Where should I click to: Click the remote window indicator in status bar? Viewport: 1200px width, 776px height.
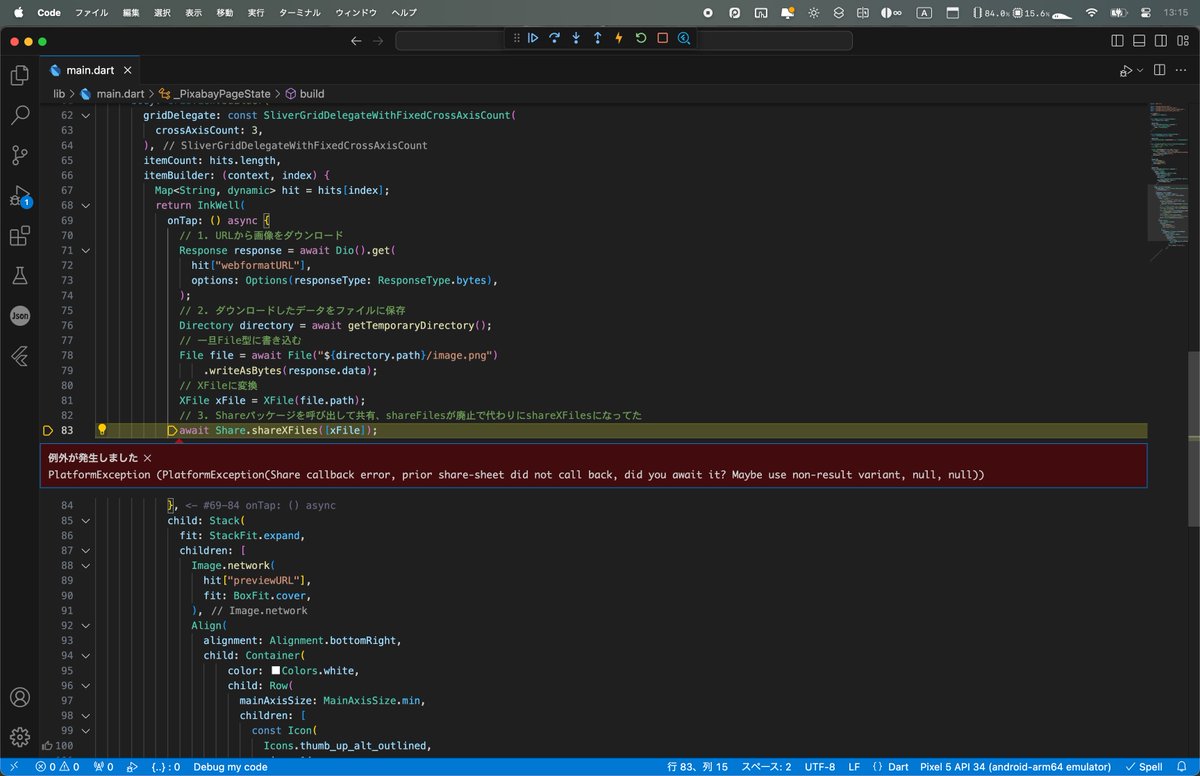(x=13, y=767)
